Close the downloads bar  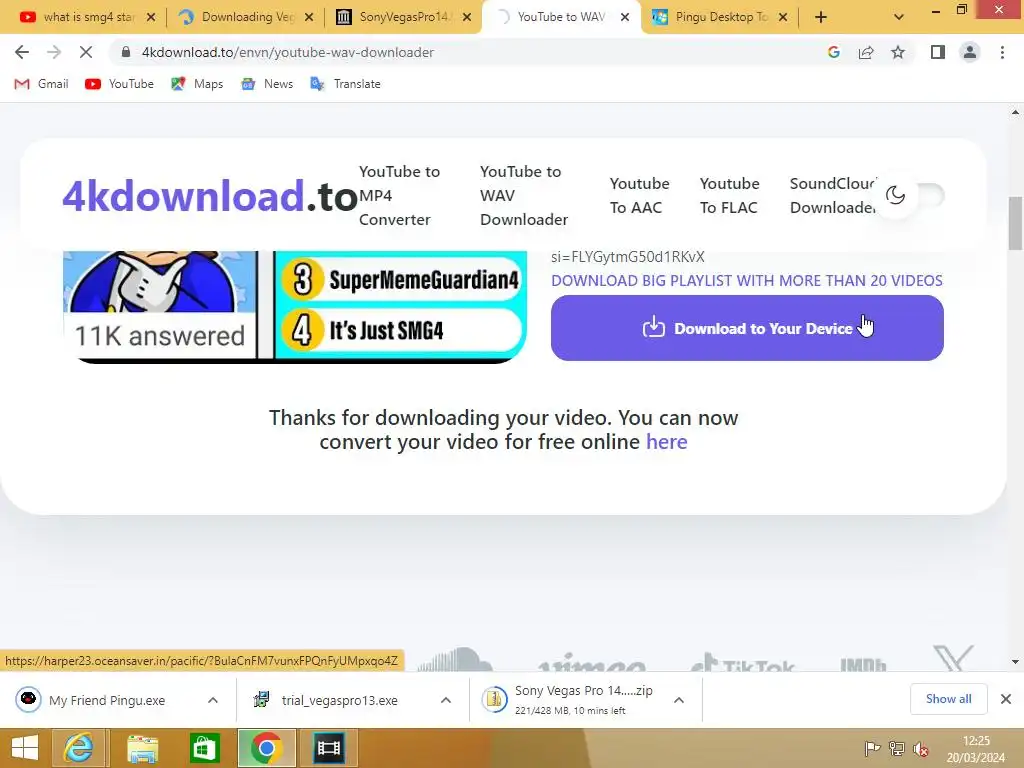coord(1006,699)
